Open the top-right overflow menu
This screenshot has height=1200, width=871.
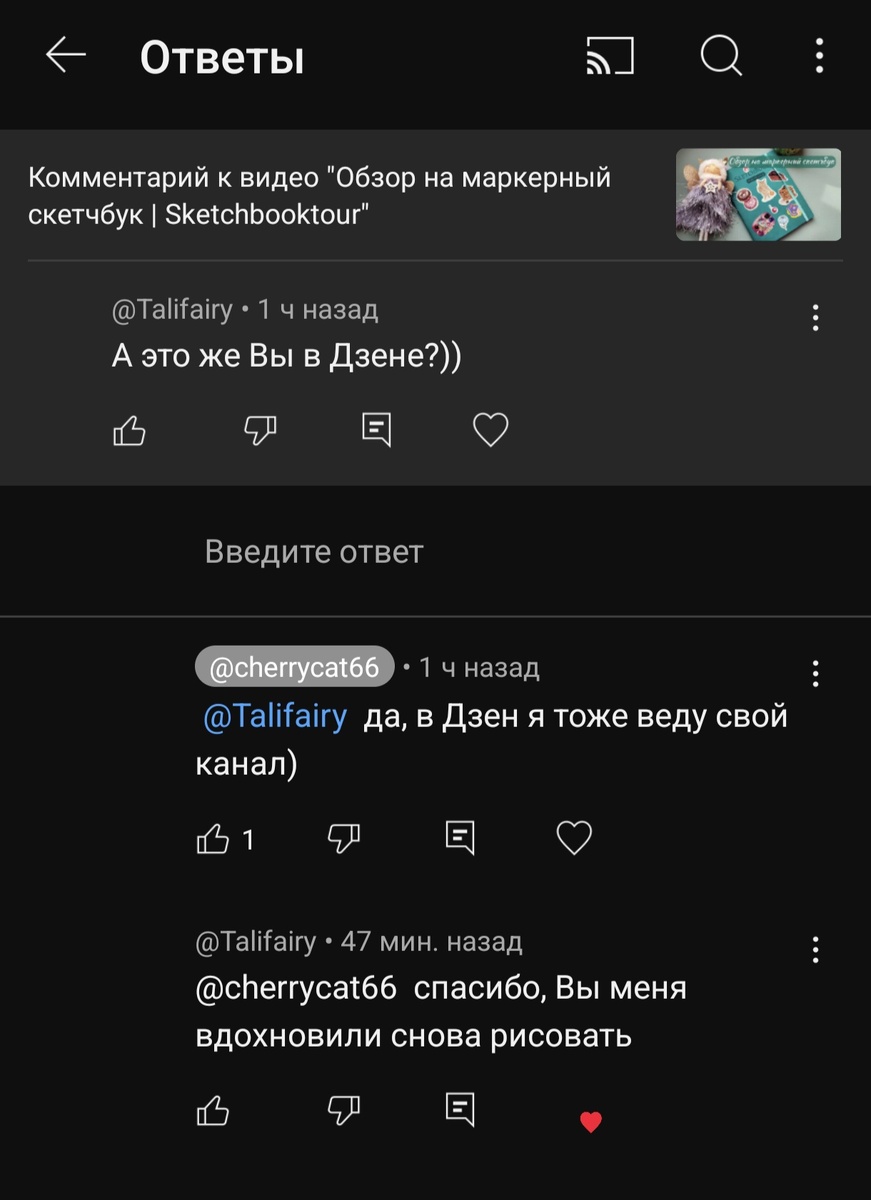tap(818, 57)
